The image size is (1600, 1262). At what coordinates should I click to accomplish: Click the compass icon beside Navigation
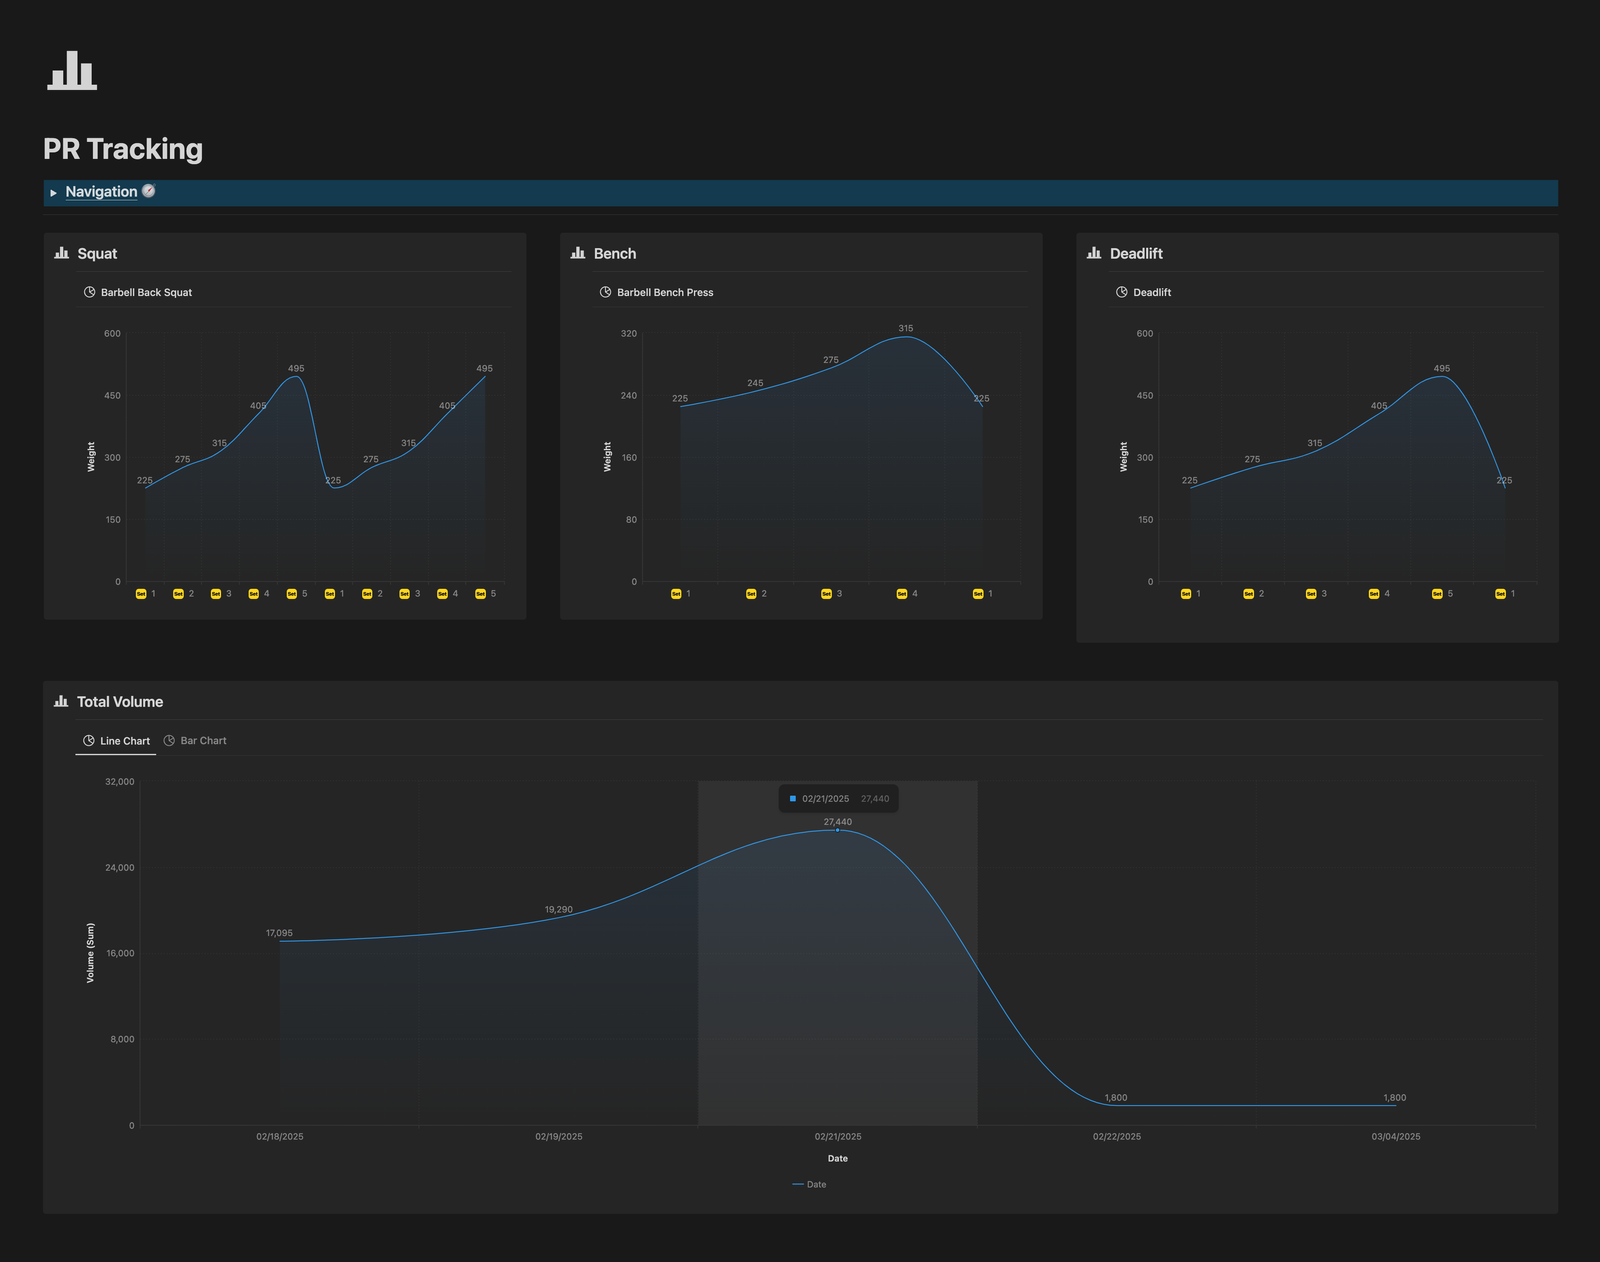[x=149, y=191]
